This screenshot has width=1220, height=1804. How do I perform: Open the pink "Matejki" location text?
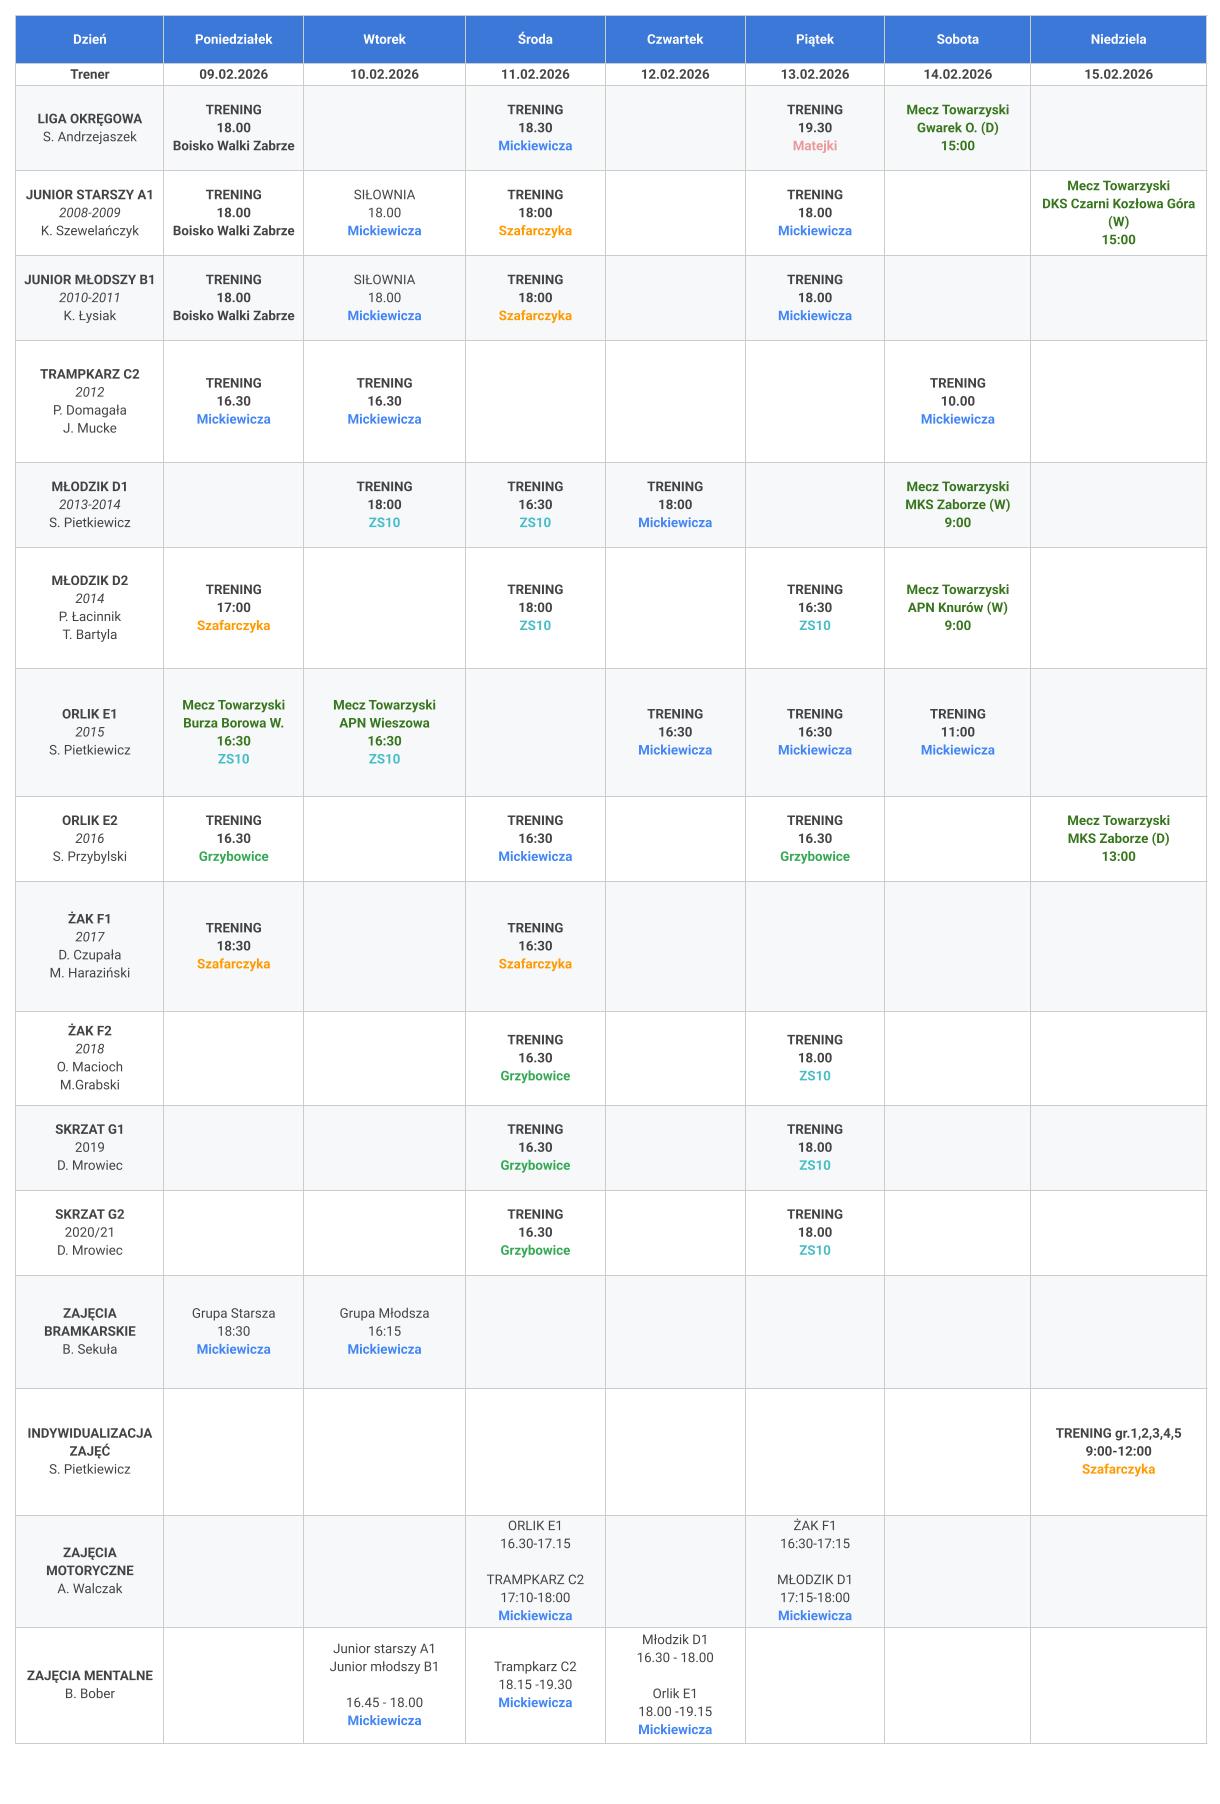click(x=815, y=146)
